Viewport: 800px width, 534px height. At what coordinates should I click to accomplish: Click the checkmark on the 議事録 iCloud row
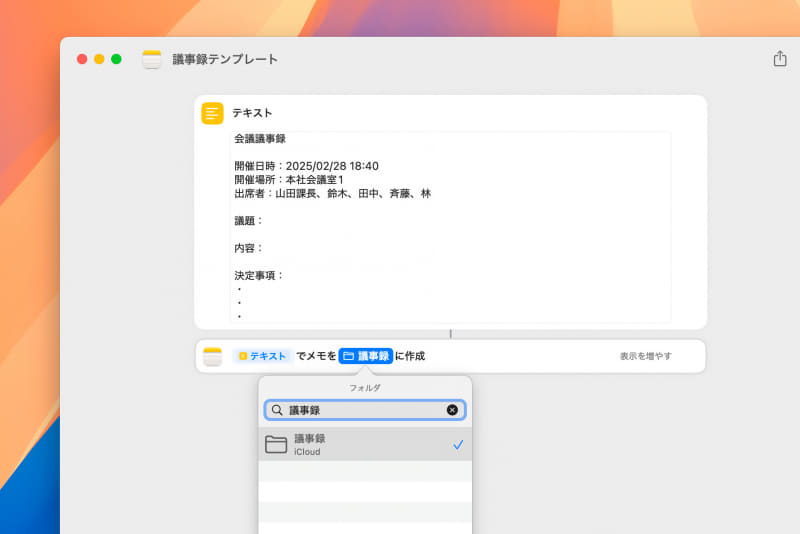coord(458,445)
